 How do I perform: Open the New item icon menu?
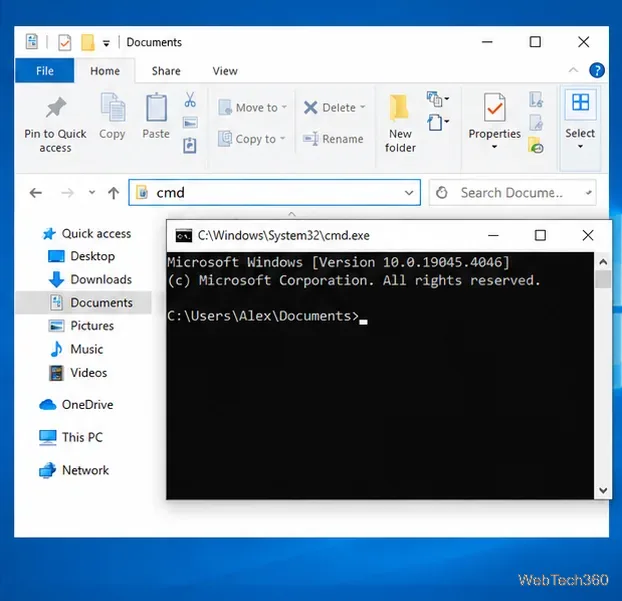pos(438,99)
